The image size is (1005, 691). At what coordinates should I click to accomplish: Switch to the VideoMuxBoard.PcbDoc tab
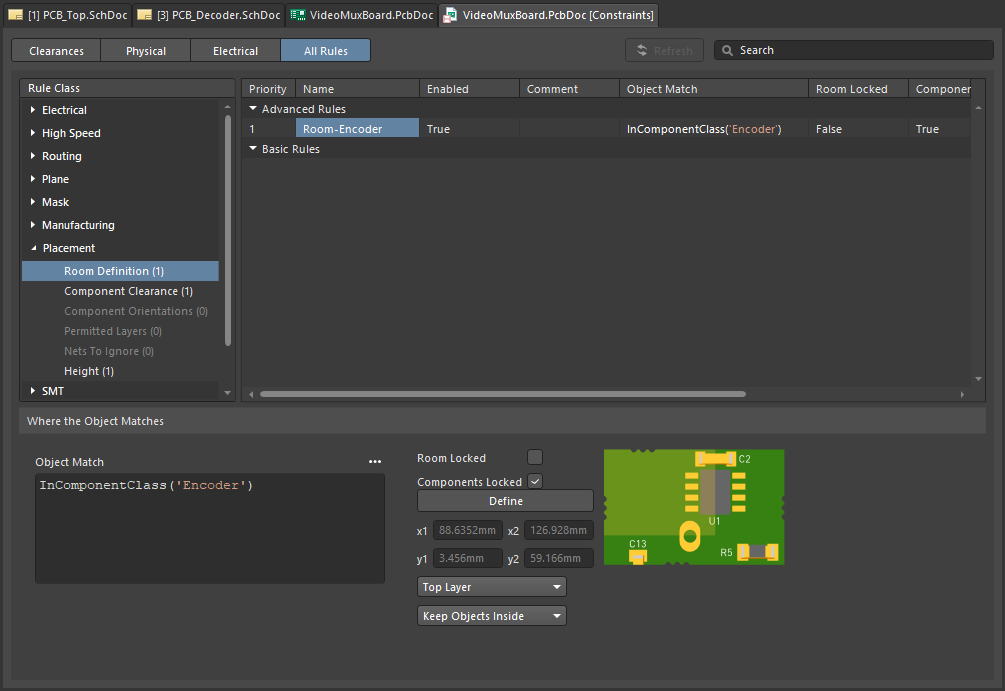point(362,15)
